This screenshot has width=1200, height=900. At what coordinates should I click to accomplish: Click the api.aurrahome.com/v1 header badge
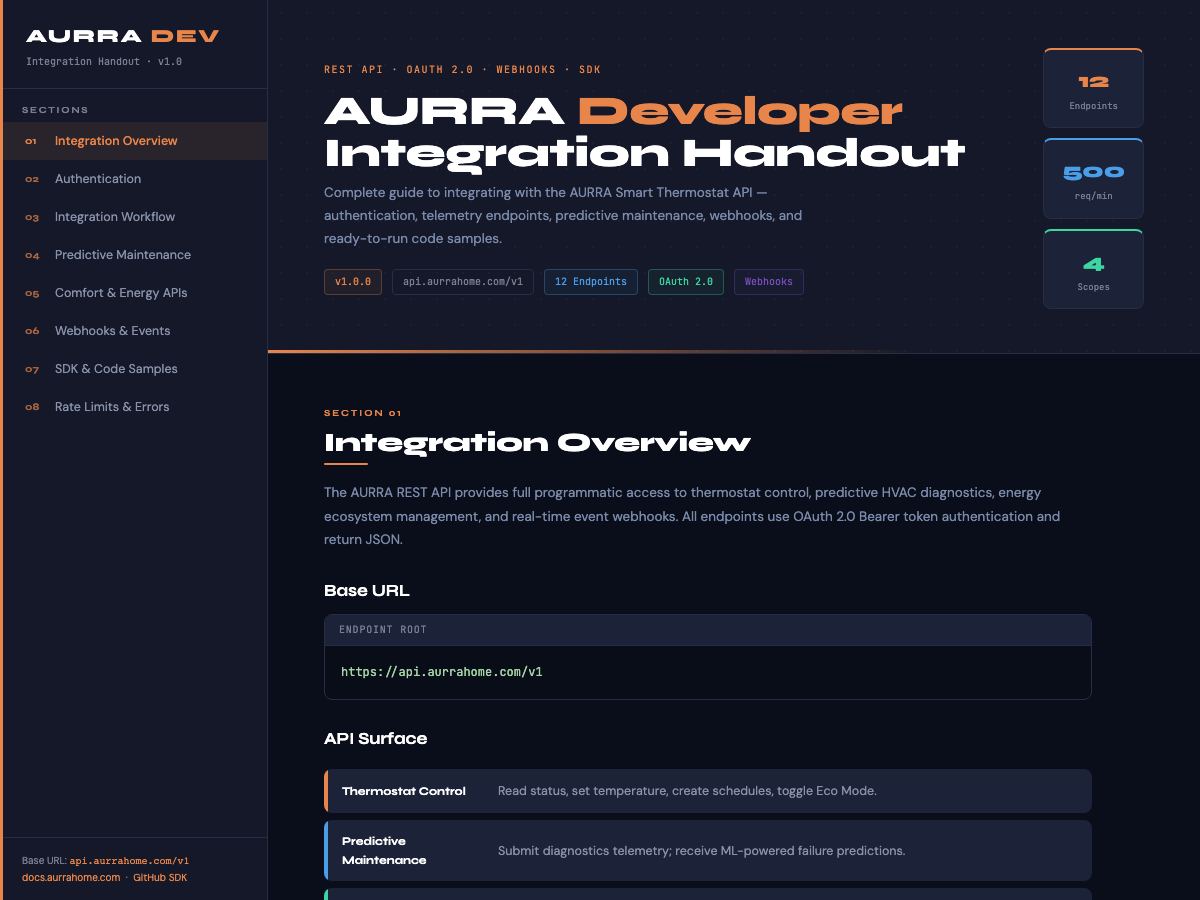point(463,282)
